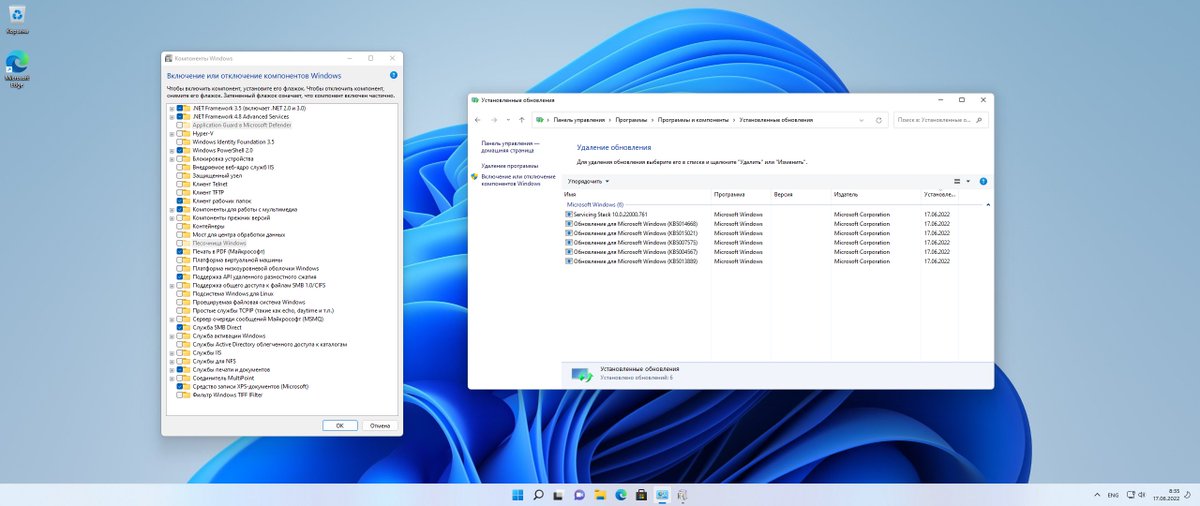Open File Explorer from the taskbar
The image size is (1200, 506).
click(x=600, y=494)
